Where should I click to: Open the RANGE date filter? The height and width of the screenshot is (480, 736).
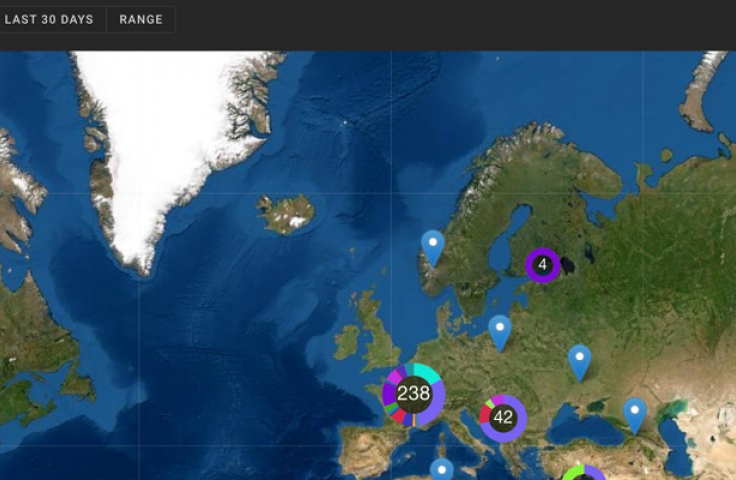[x=141, y=20]
